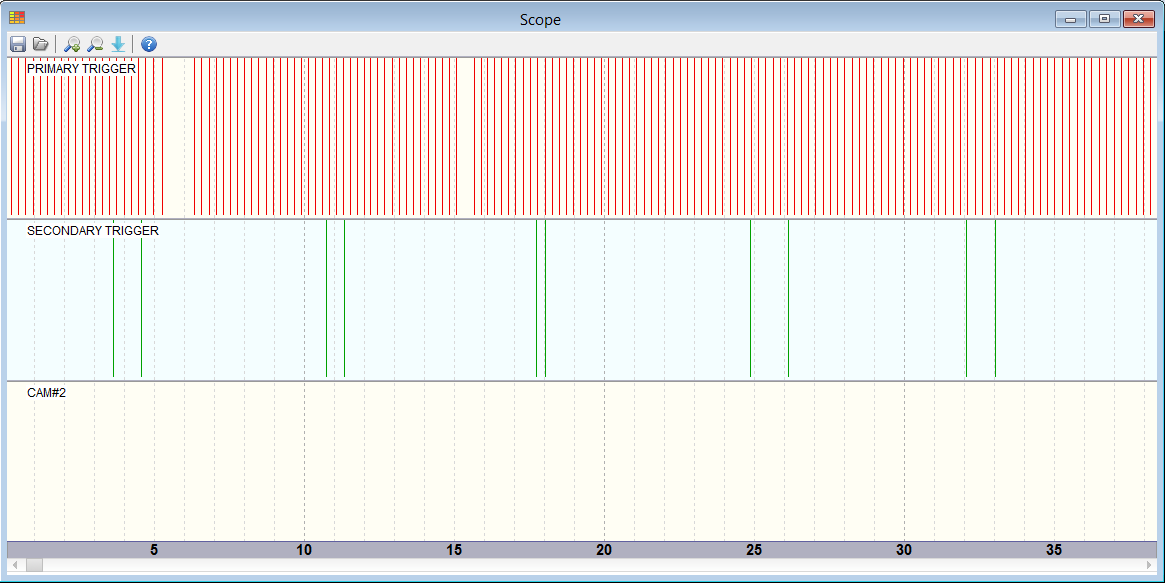
Task: Open Help with the question mark icon
Action: (x=149, y=44)
